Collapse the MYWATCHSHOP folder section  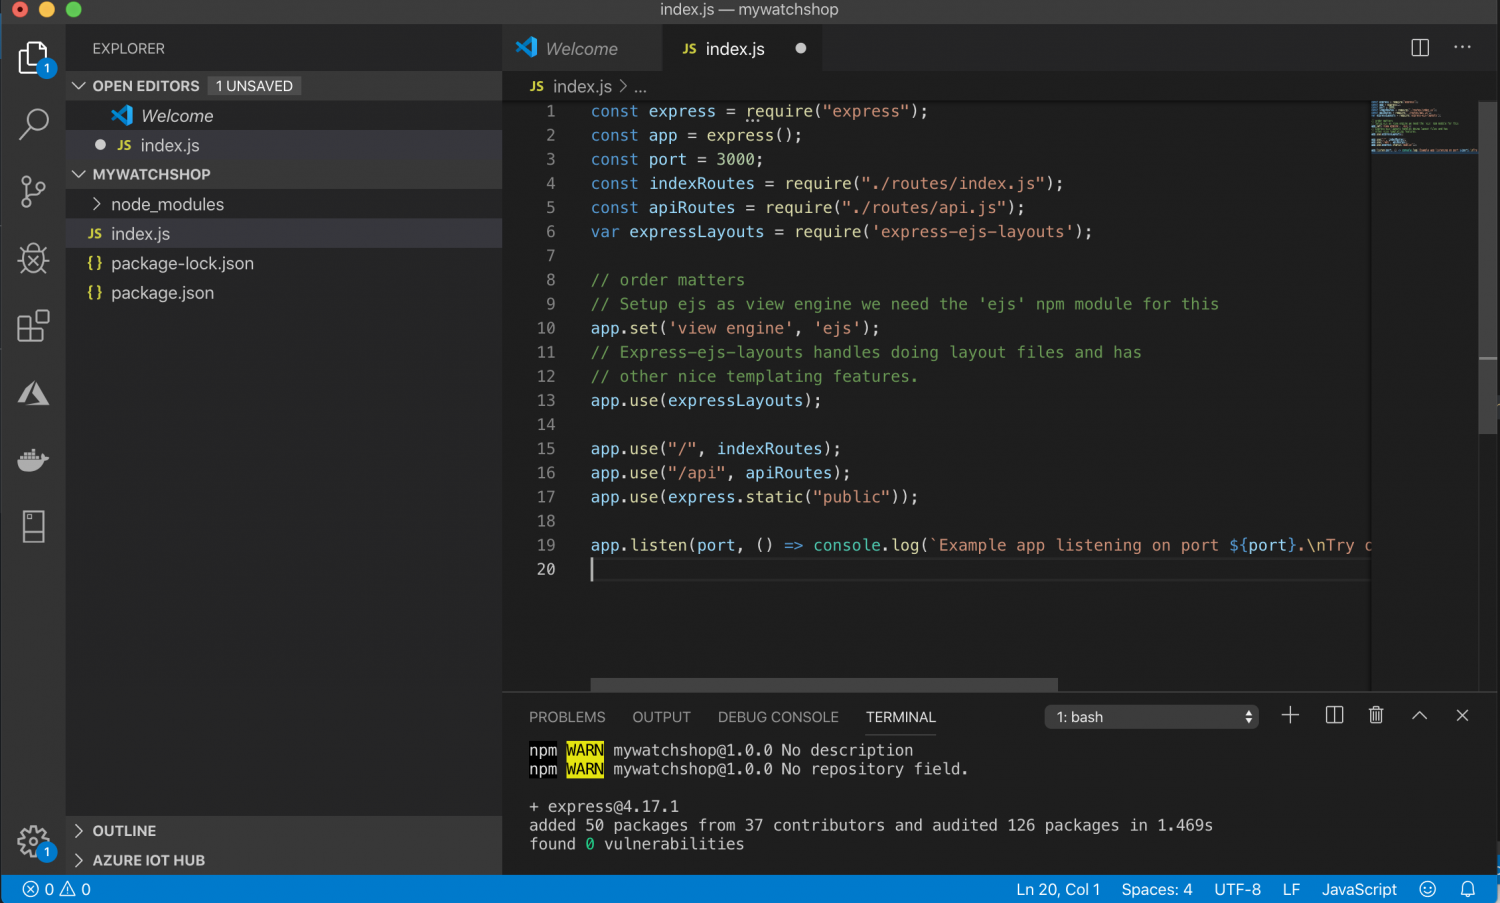[79, 174]
